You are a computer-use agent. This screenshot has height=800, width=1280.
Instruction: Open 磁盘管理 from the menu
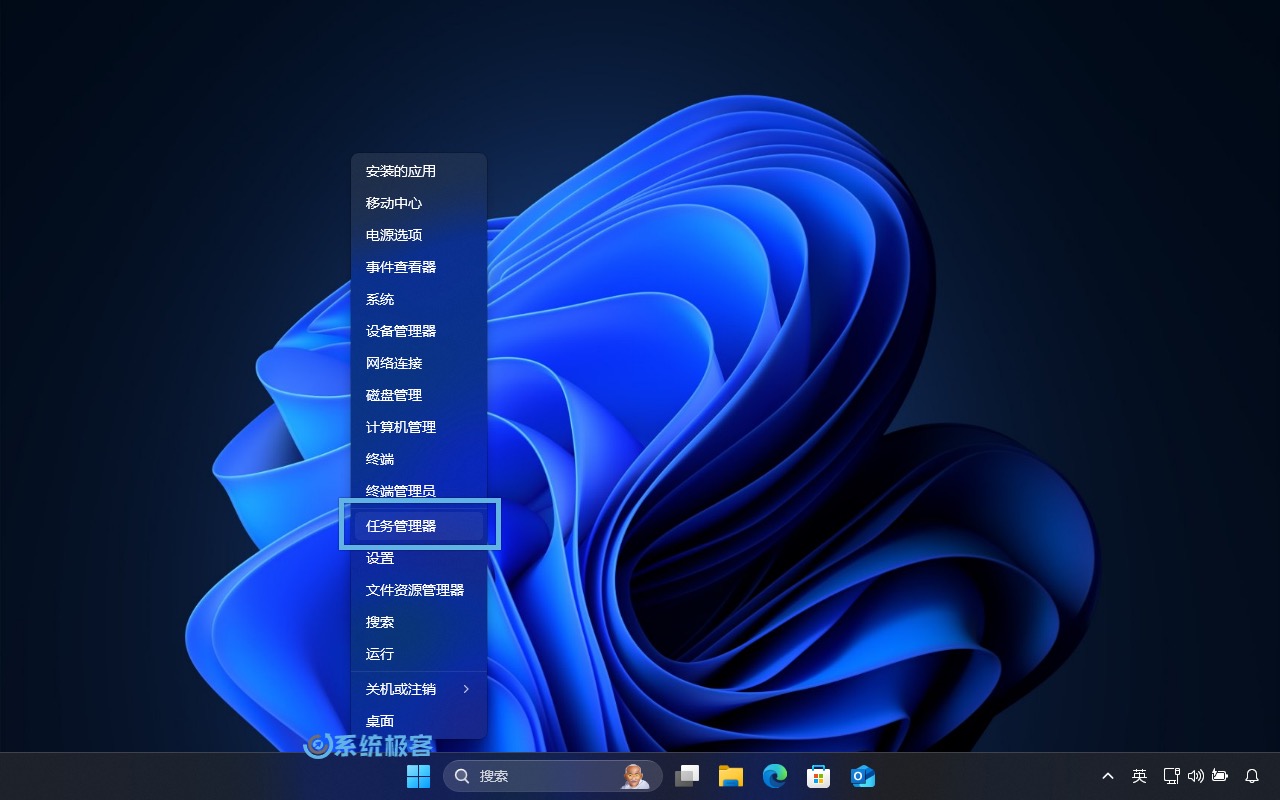click(418, 395)
